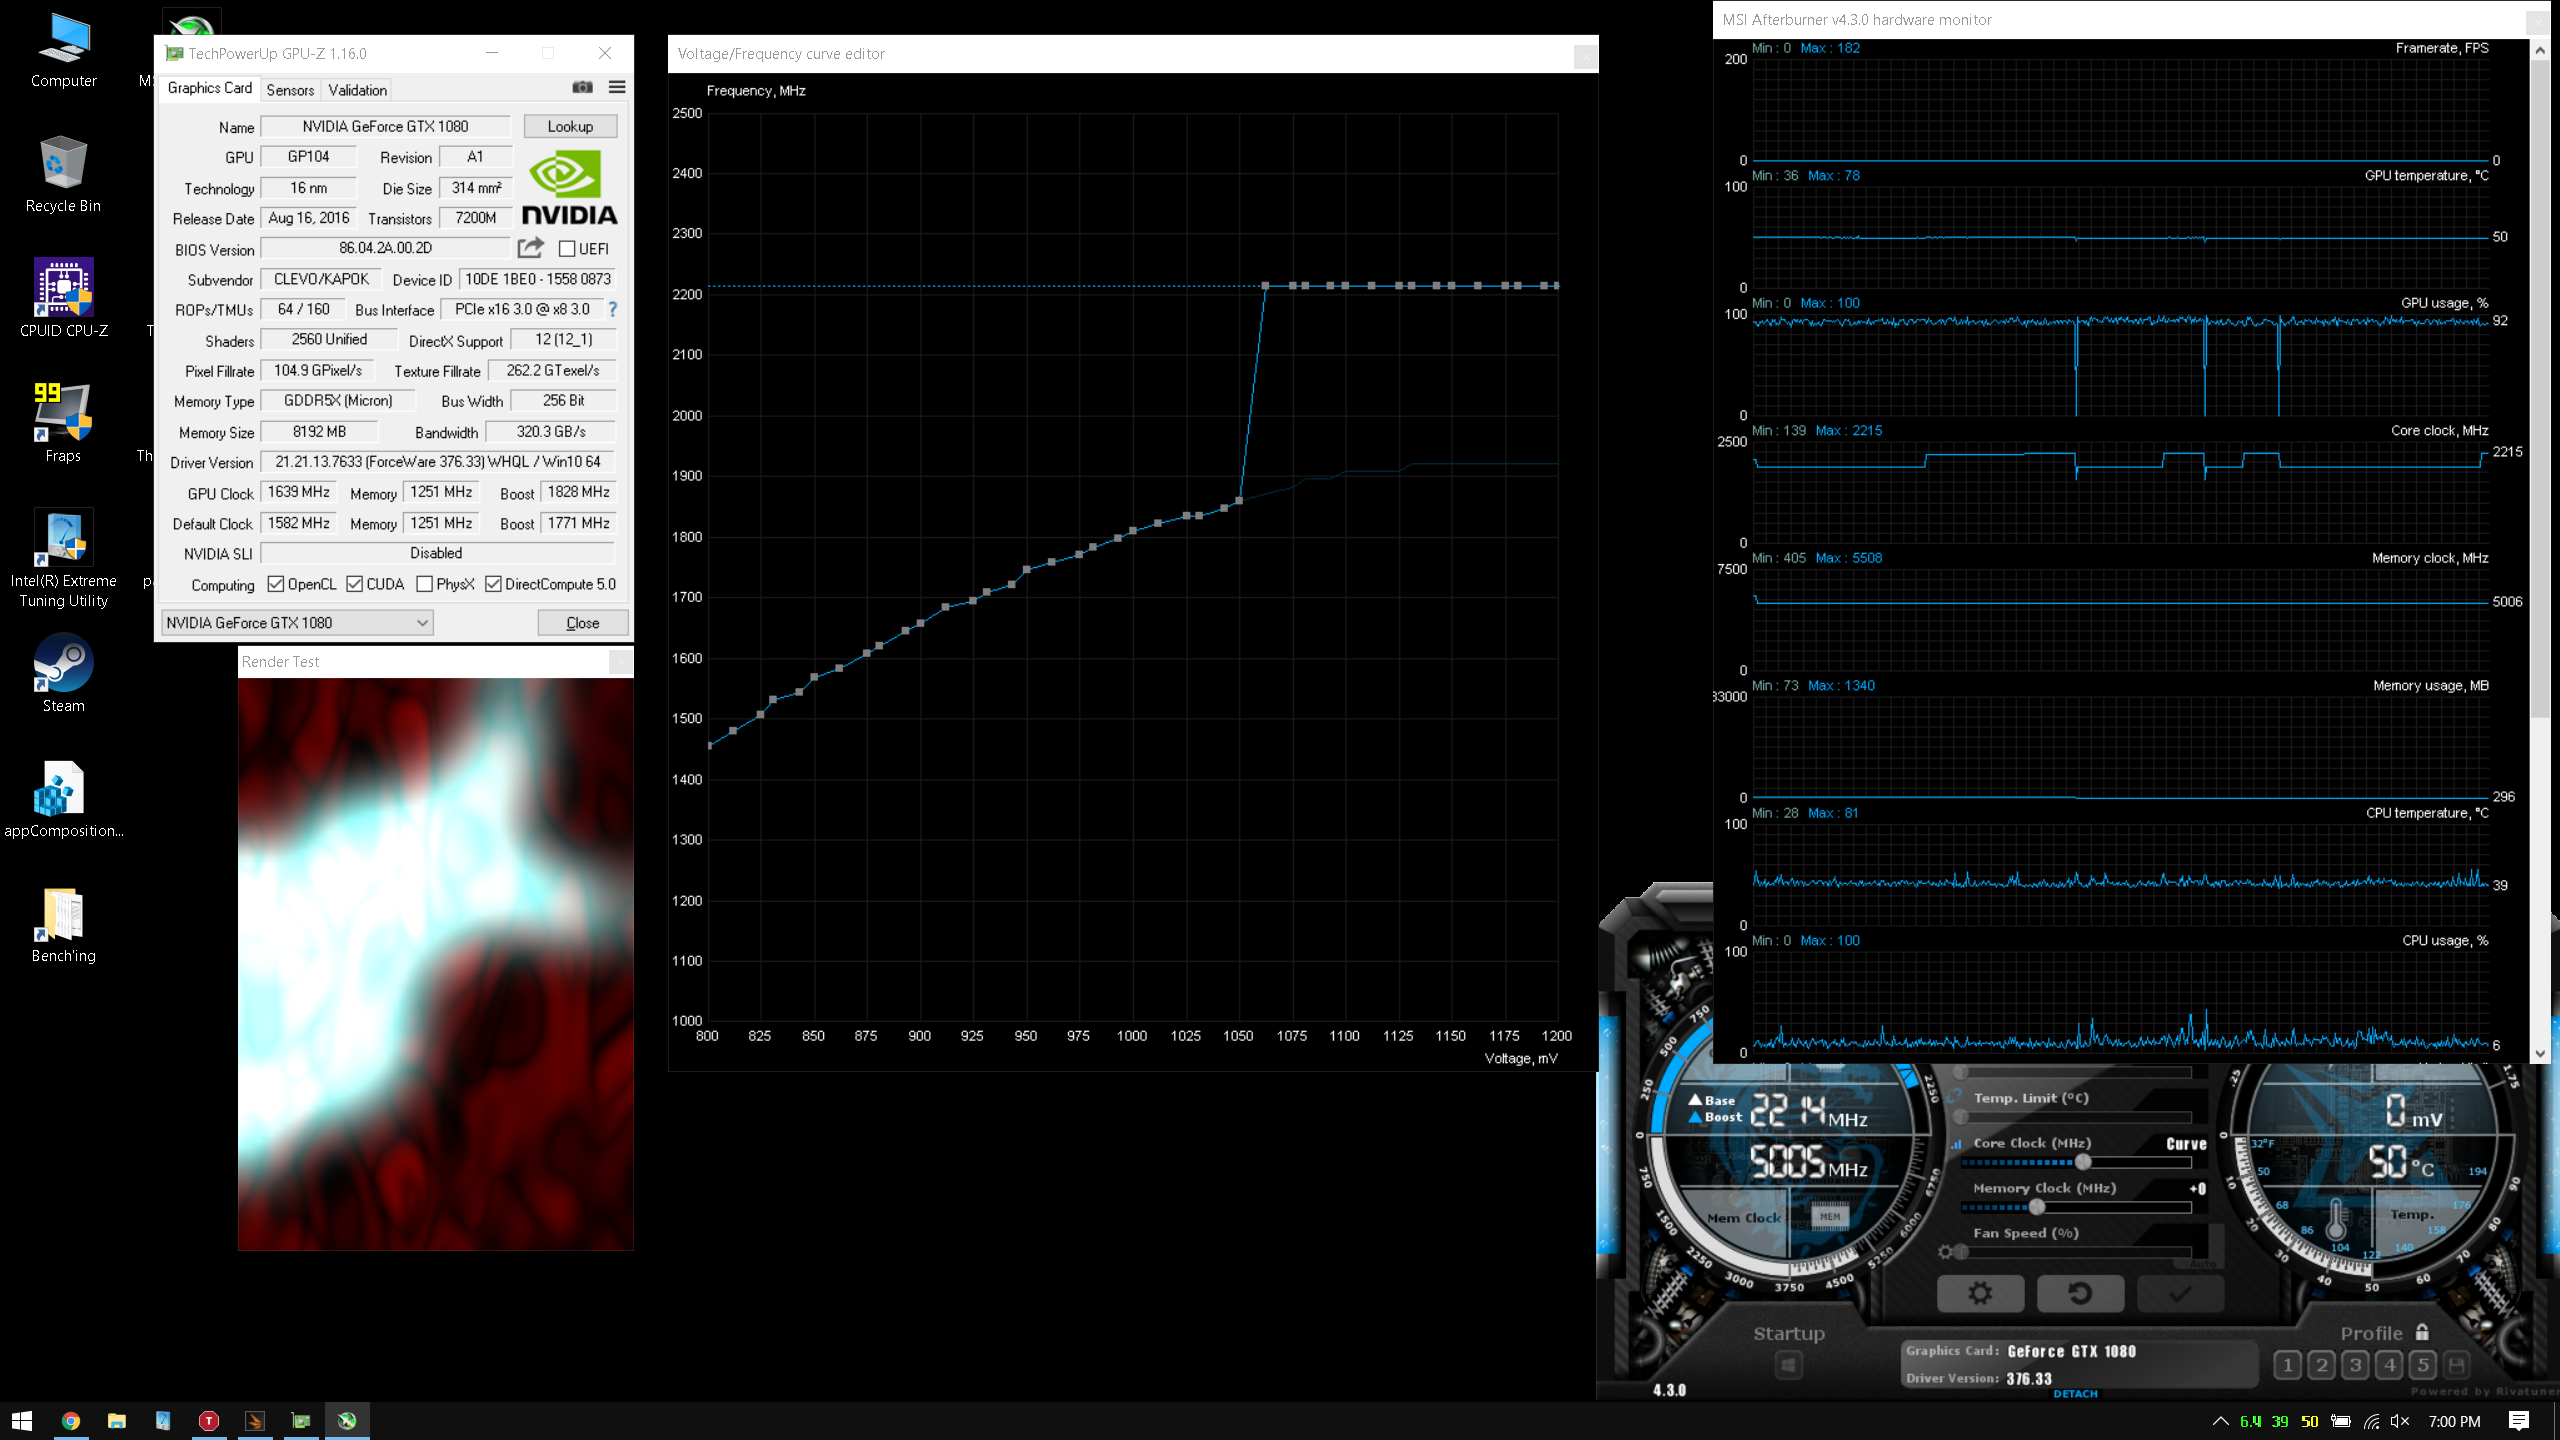Click Chrome in the taskbar
This screenshot has height=1440, width=2560.
[70, 1421]
